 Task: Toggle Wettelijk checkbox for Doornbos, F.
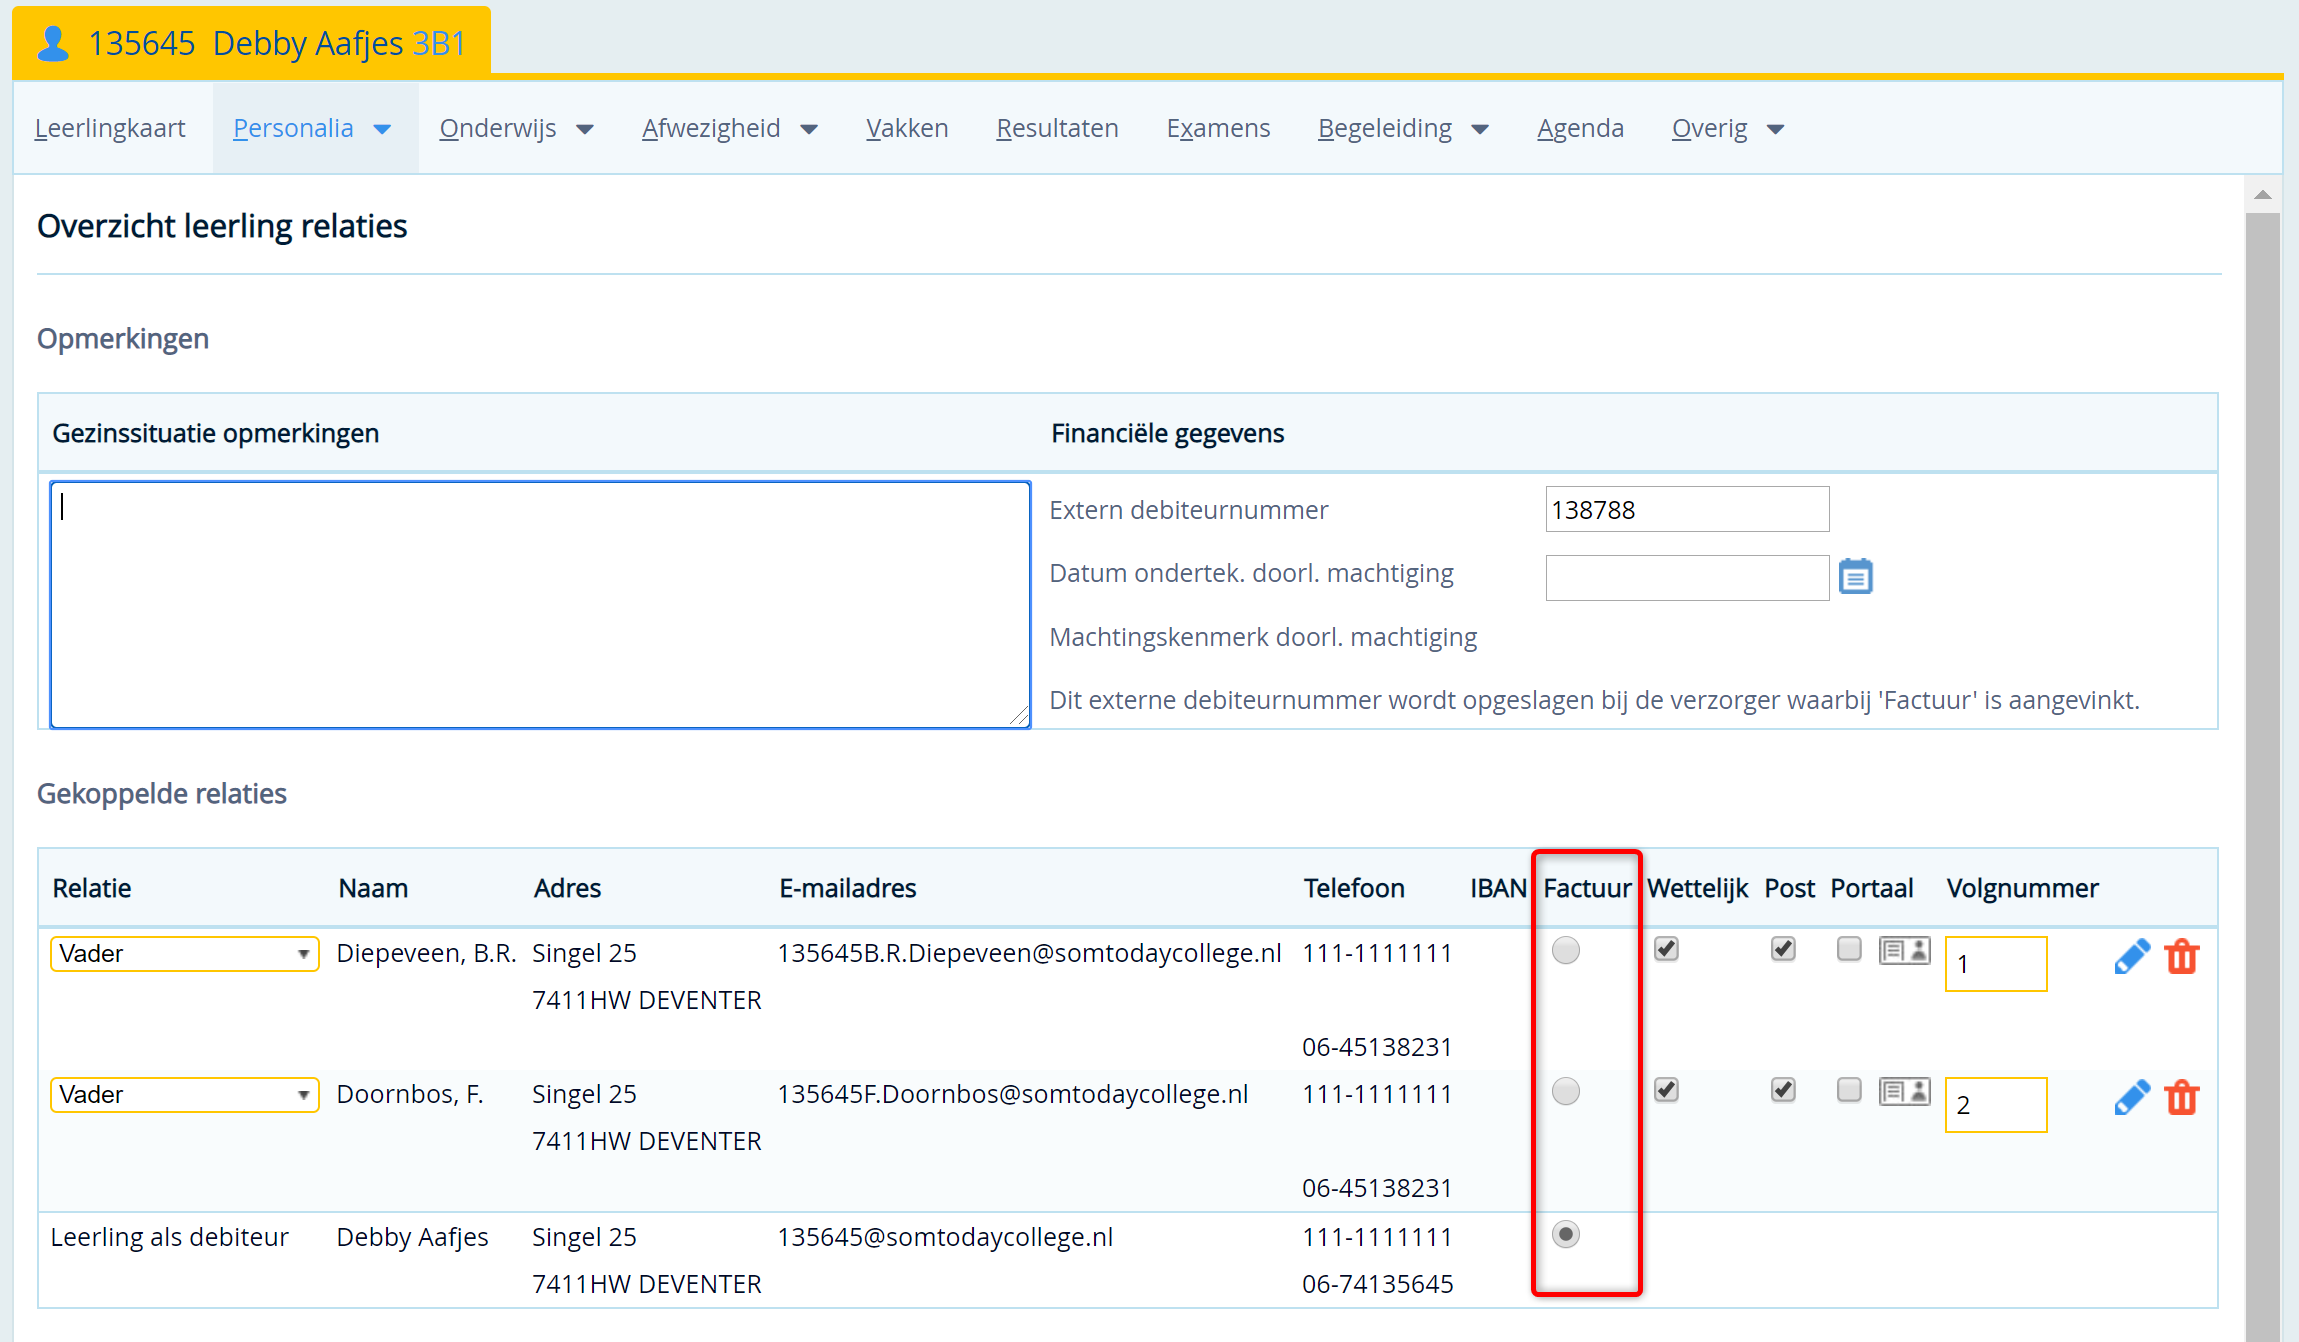point(1666,1090)
